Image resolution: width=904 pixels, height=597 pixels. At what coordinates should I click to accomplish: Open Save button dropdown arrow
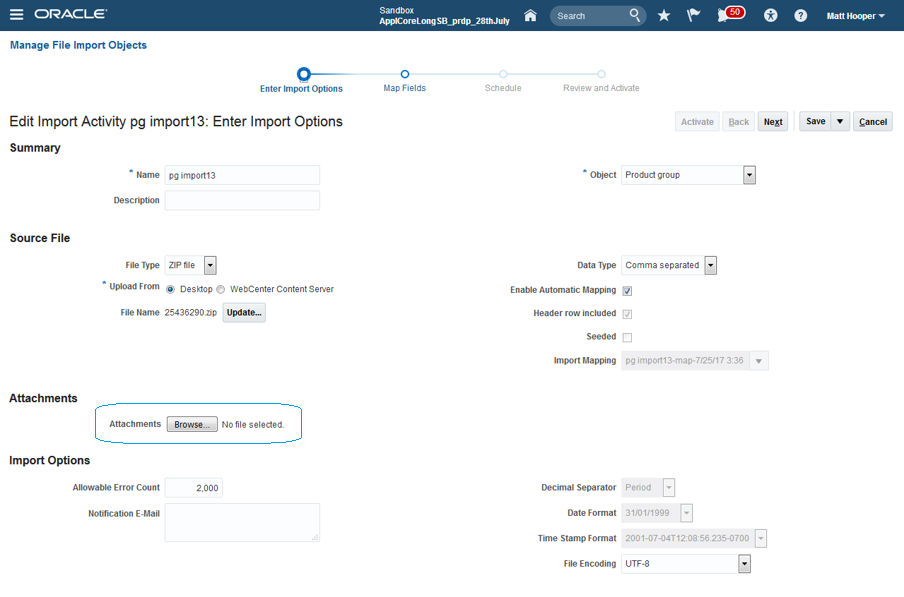coord(840,122)
